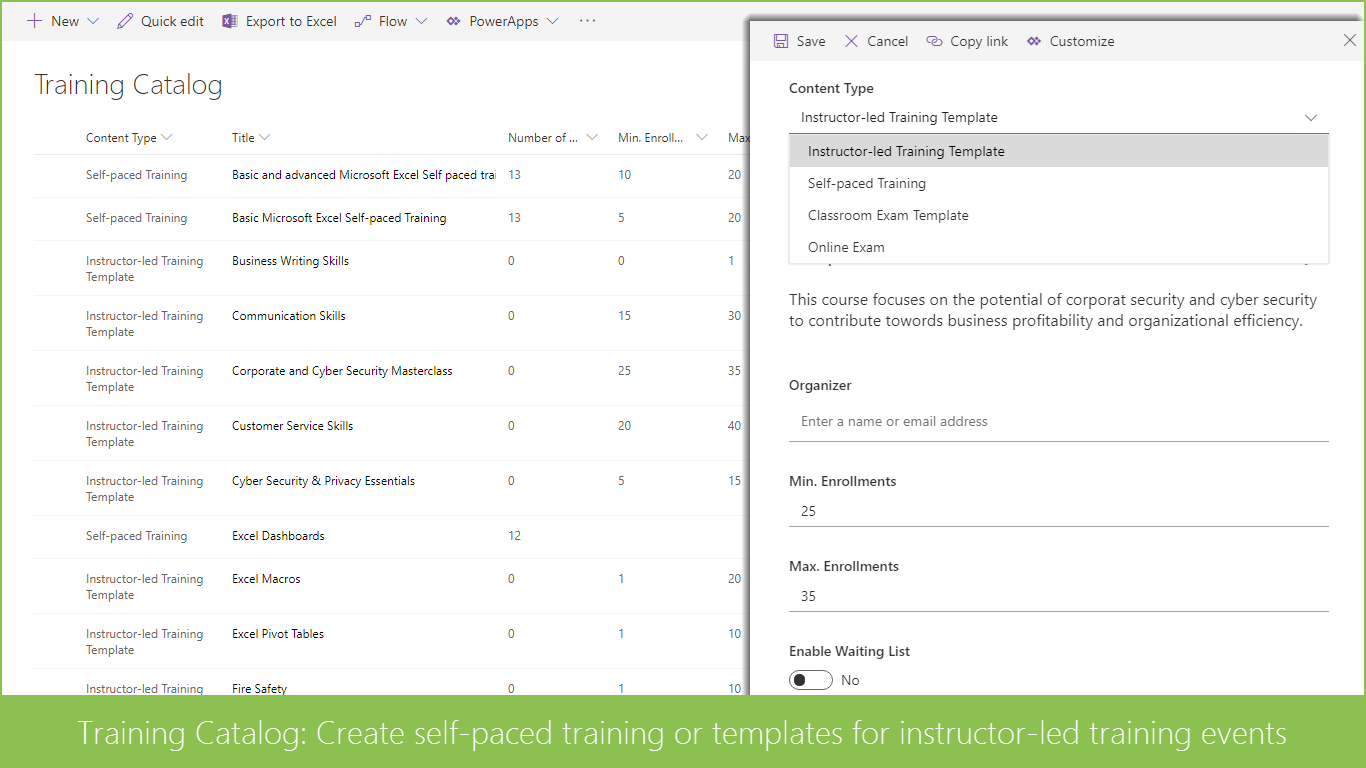Enable the Waiting List toggle

pos(811,680)
